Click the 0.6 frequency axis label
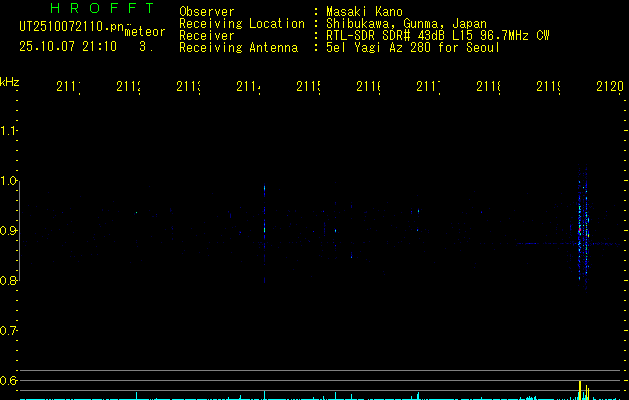This screenshot has width=629, height=400. pos(8,380)
